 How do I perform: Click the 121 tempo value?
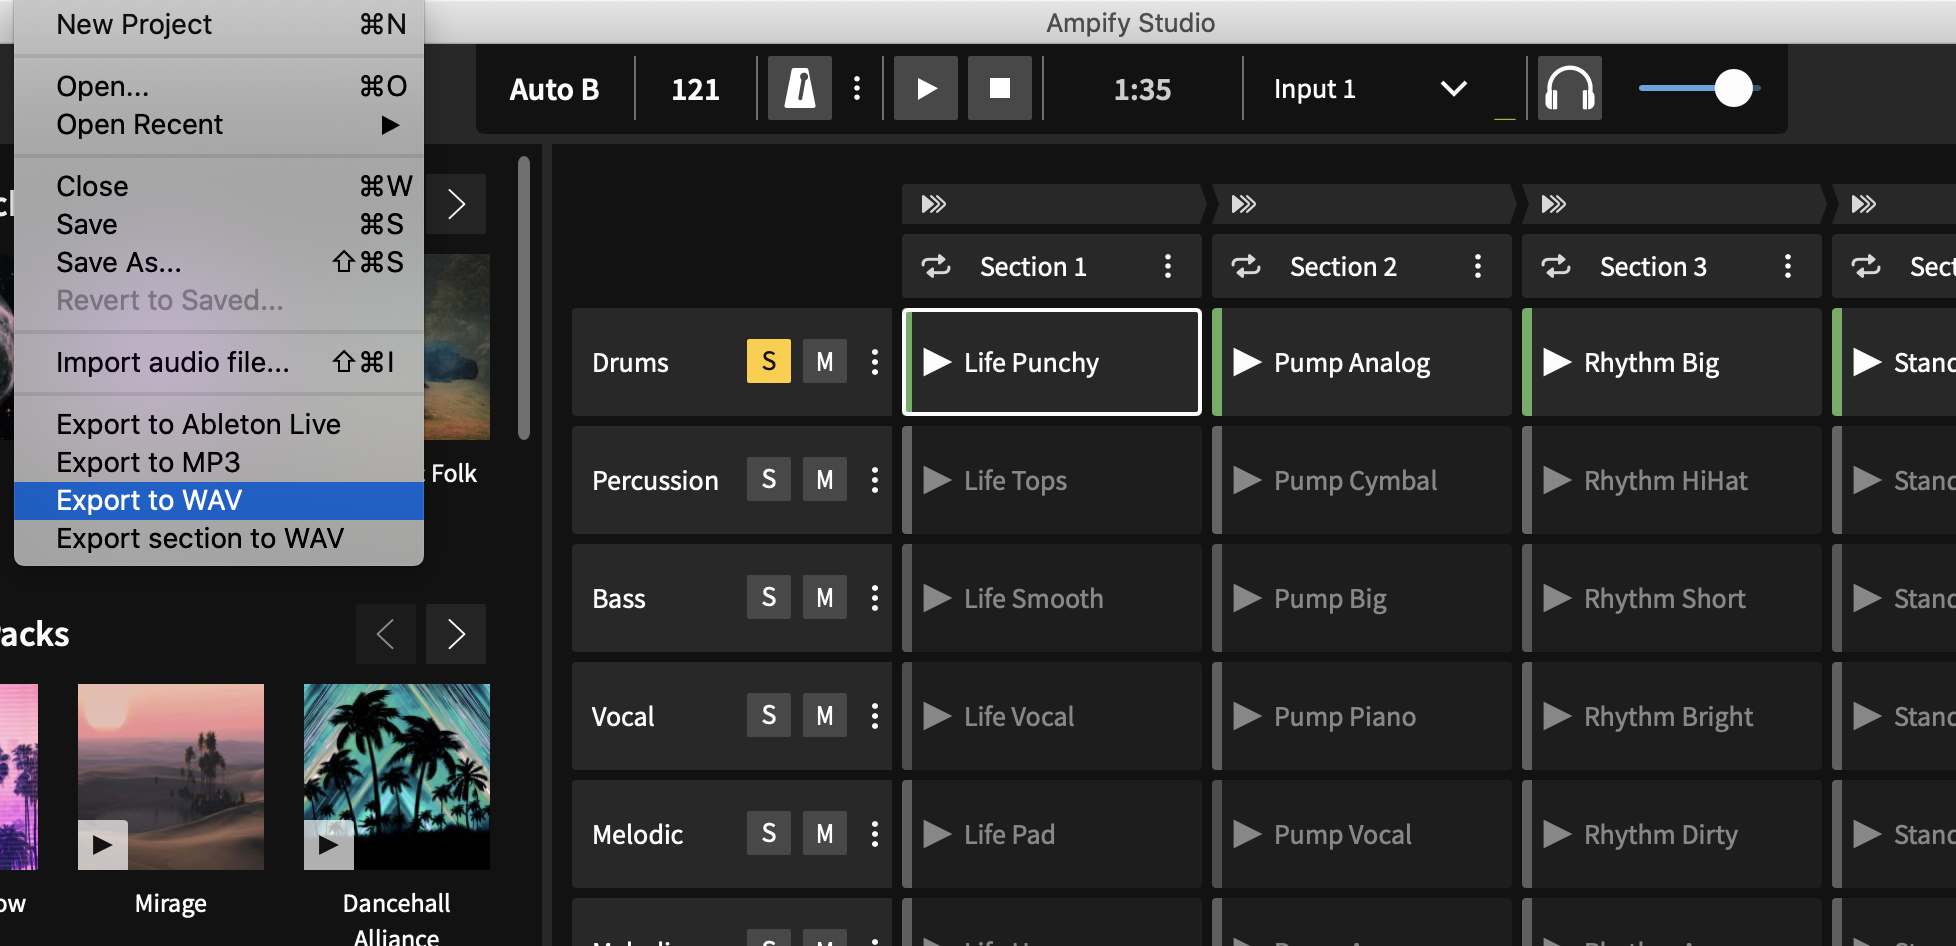(x=695, y=90)
